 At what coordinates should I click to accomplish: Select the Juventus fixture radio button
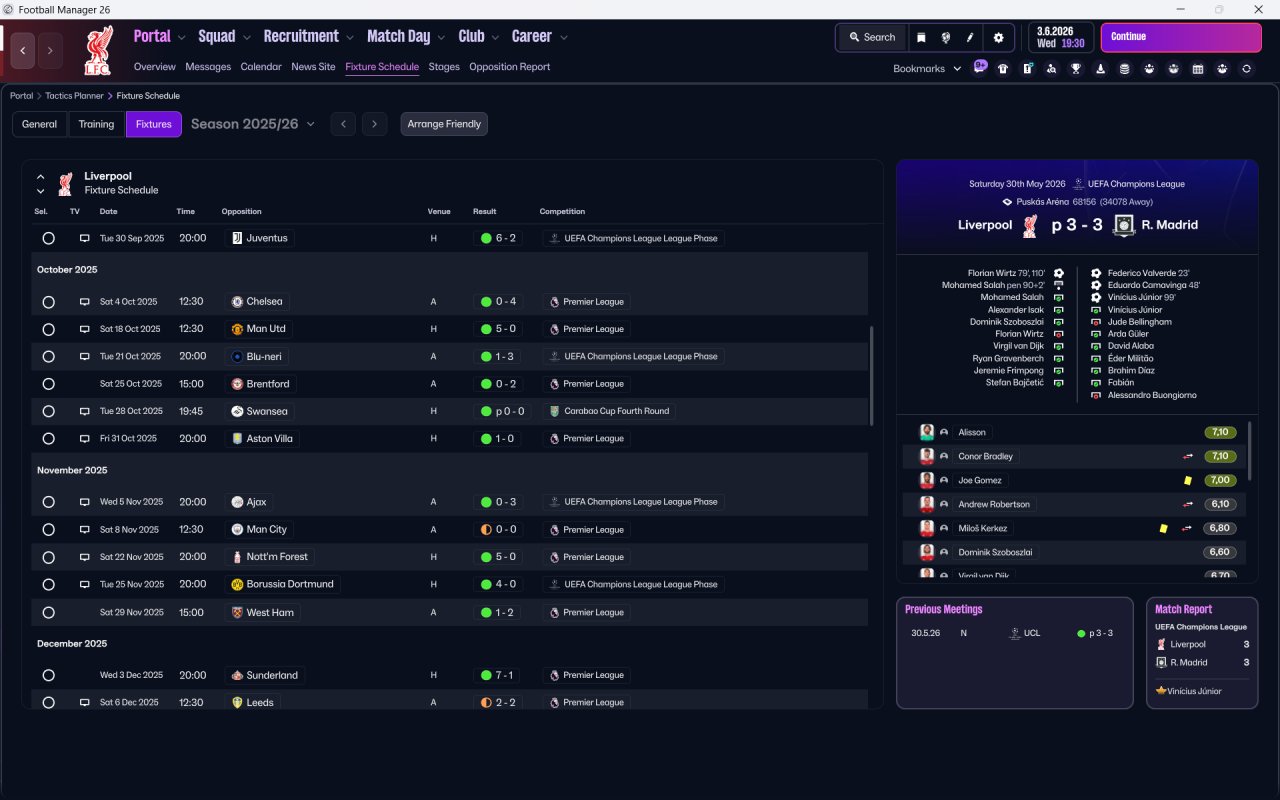point(48,239)
